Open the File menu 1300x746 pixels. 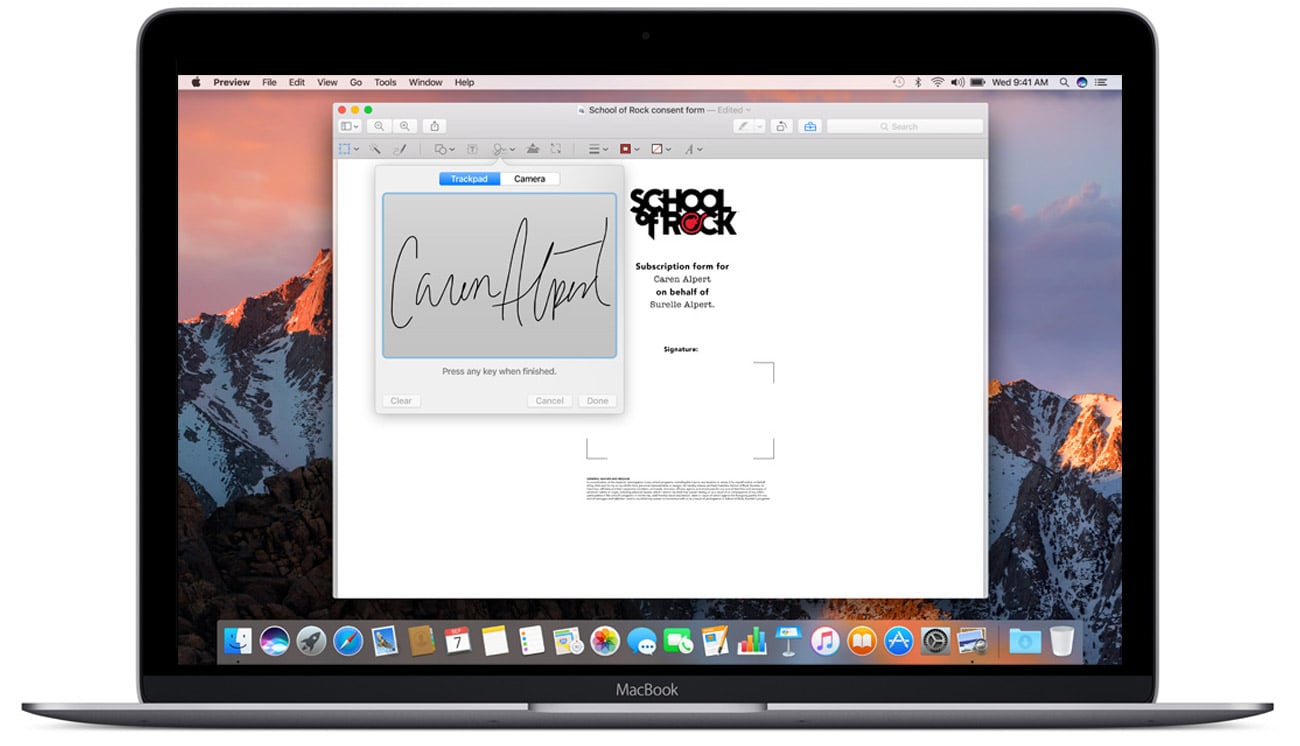tap(269, 82)
